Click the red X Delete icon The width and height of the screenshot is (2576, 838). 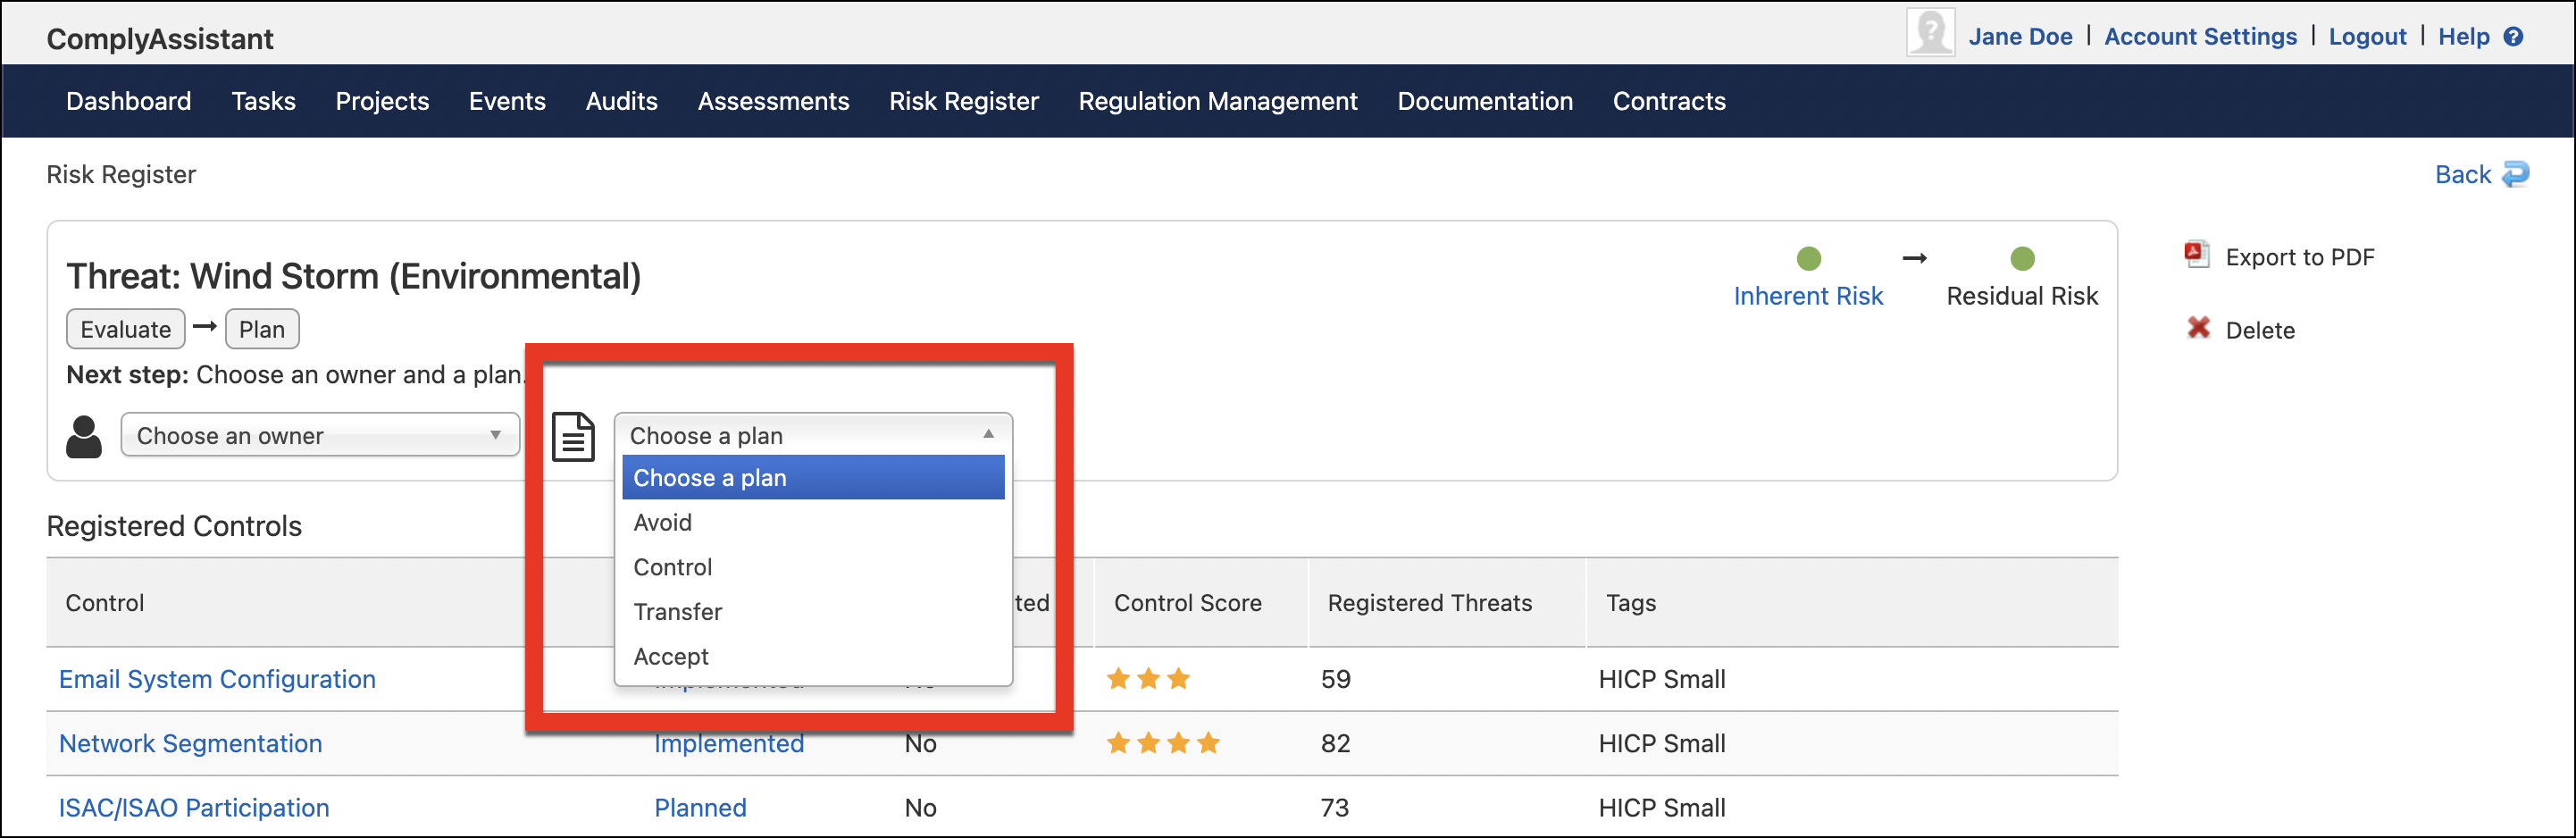click(2198, 328)
